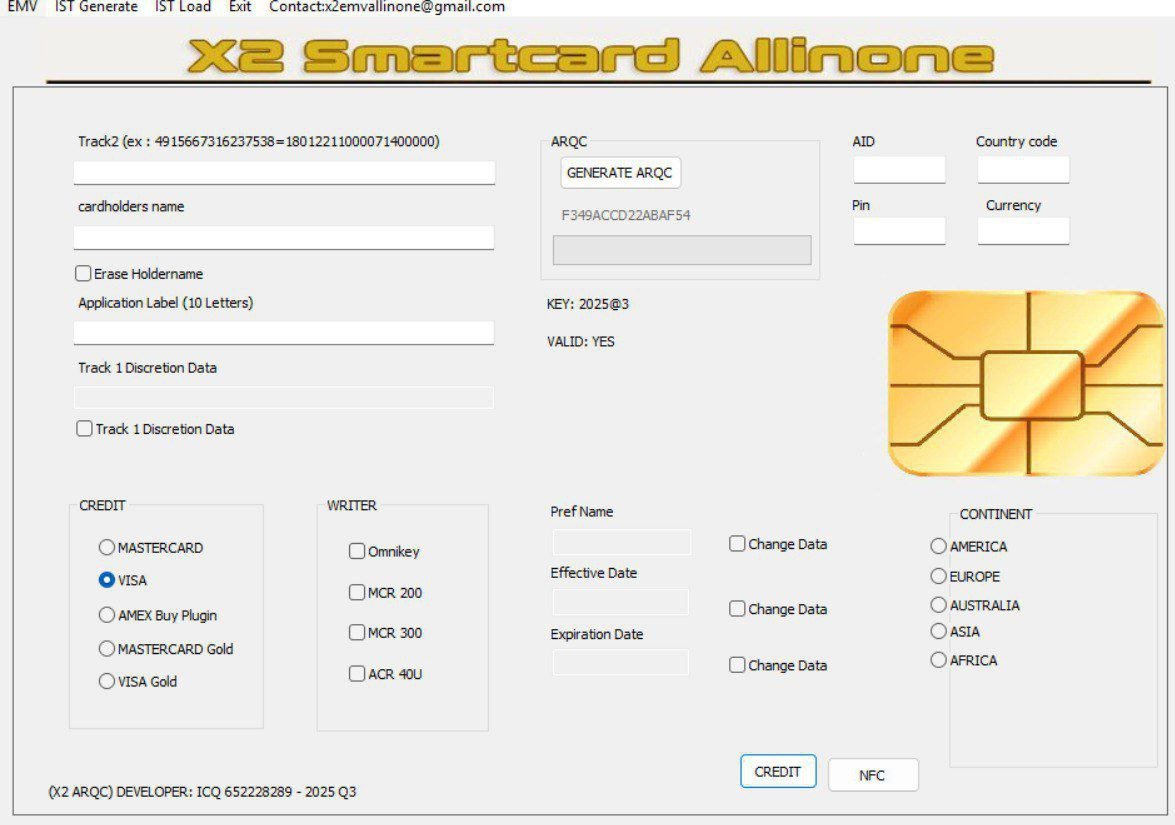
Task: Click the Track2 input field
Action: click(x=284, y=172)
